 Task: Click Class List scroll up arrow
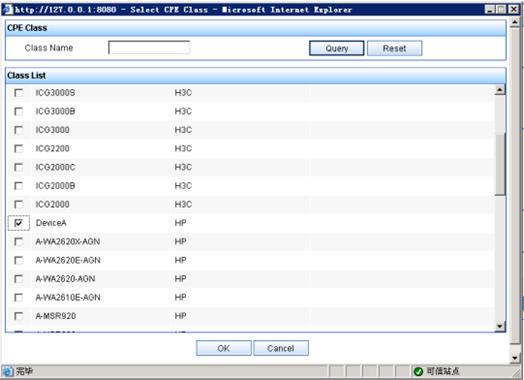click(x=500, y=90)
